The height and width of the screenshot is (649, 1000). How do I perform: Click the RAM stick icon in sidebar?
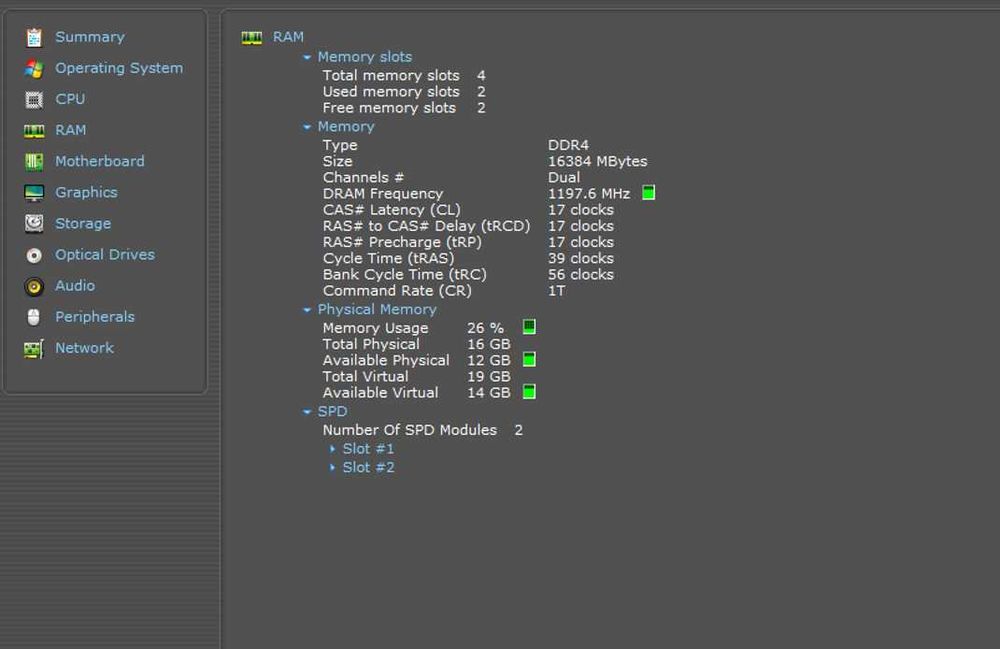[x=34, y=131]
